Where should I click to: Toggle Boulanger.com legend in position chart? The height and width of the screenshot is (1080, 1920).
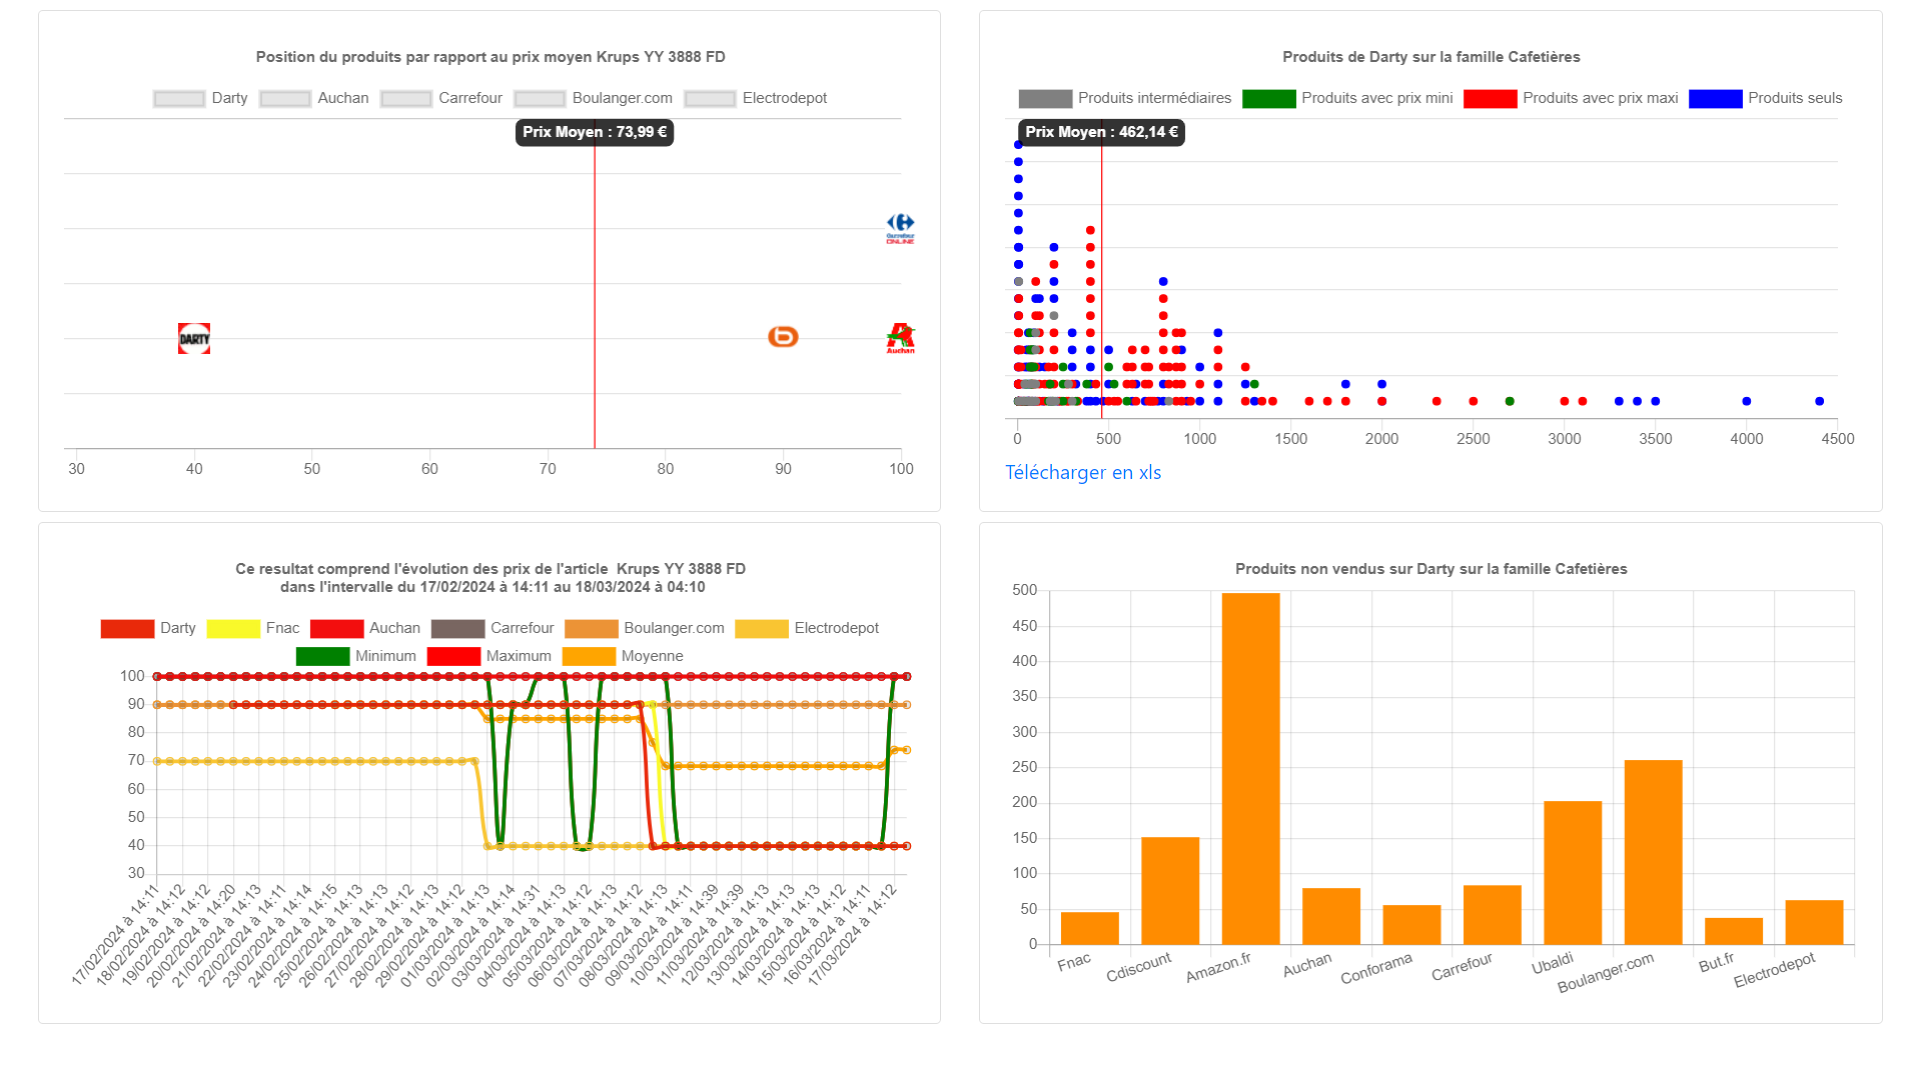(x=593, y=98)
